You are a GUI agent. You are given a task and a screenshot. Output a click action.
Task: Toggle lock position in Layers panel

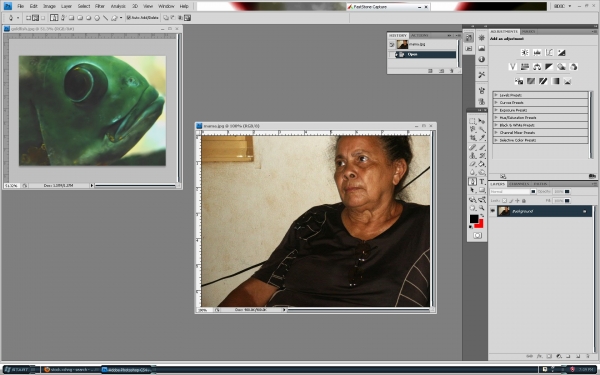(517, 201)
